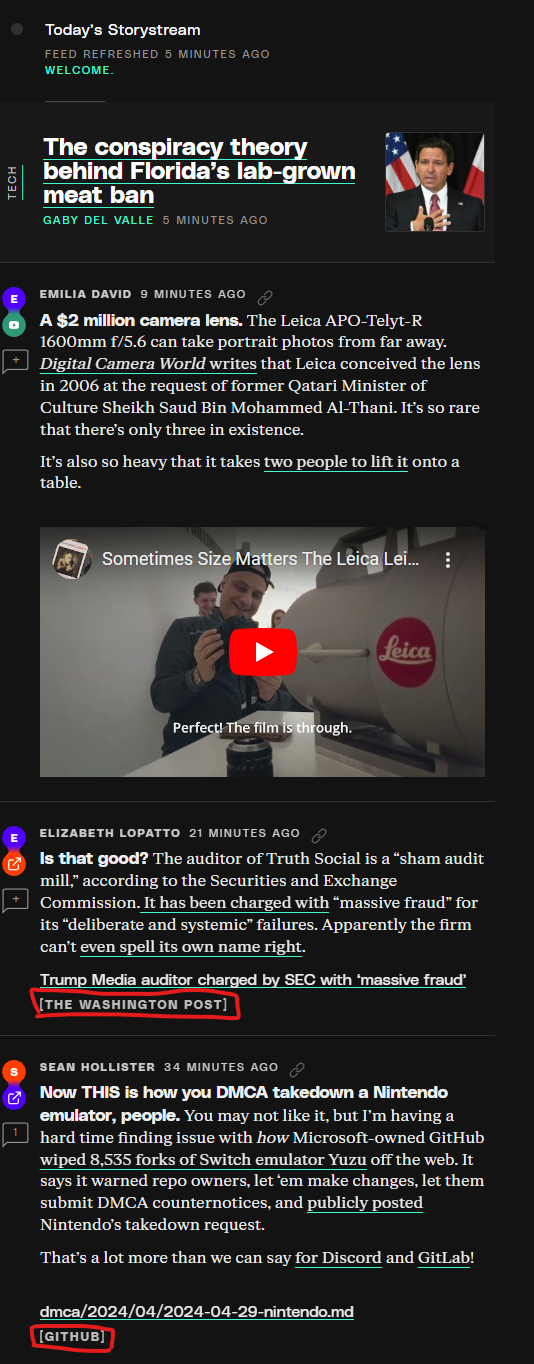Open the Trump Media auditor Washington Post link
This screenshot has height=1364, width=534.
tap(253, 980)
